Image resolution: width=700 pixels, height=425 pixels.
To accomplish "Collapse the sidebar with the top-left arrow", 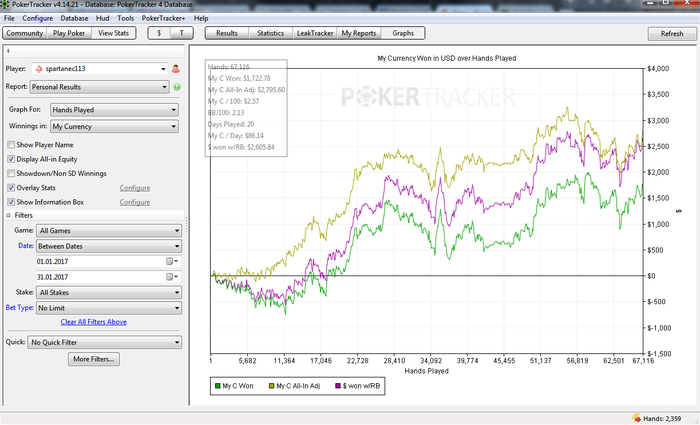I will [8, 51].
